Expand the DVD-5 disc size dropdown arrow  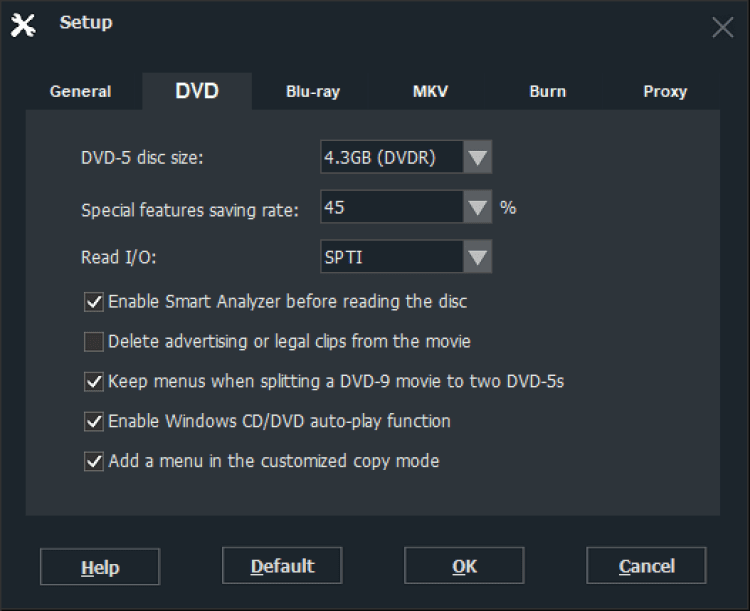(x=478, y=157)
